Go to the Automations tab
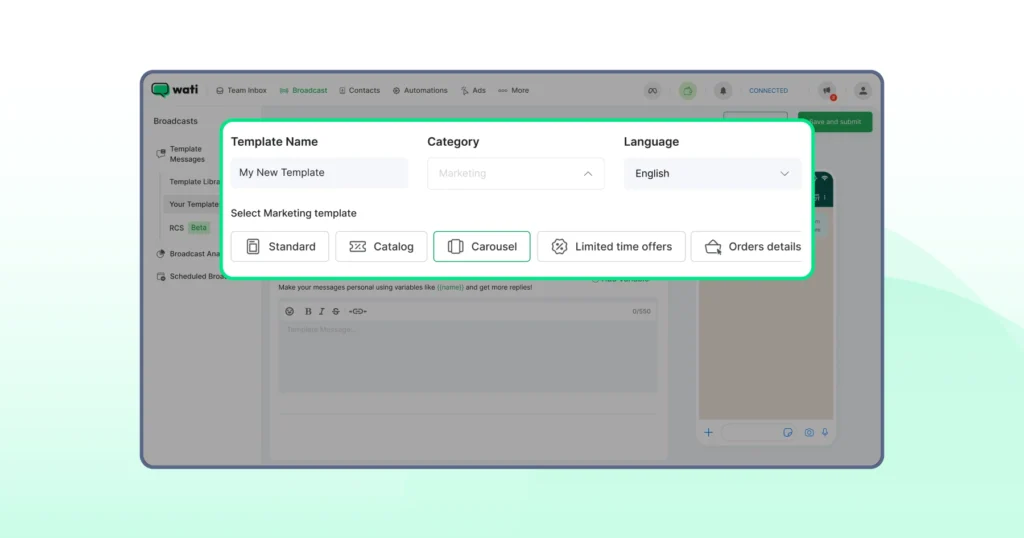This screenshot has width=1024, height=538. pyautogui.click(x=420, y=91)
